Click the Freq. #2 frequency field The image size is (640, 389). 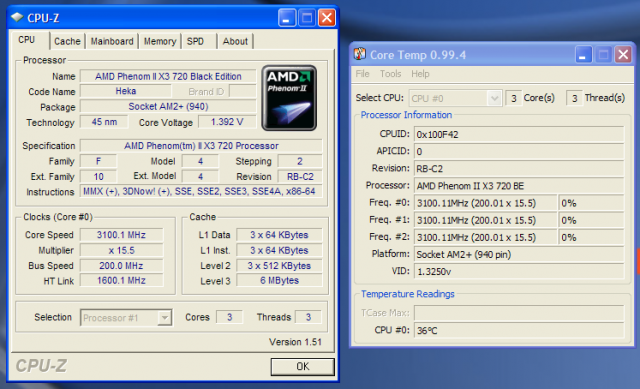(486, 237)
